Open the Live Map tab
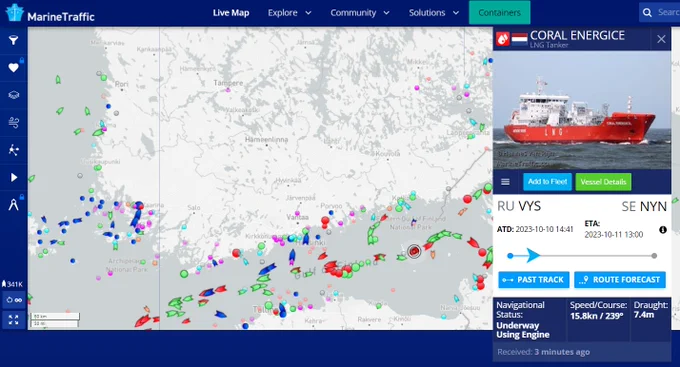The width and height of the screenshot is (680, 367). click(x=231, y=13)
